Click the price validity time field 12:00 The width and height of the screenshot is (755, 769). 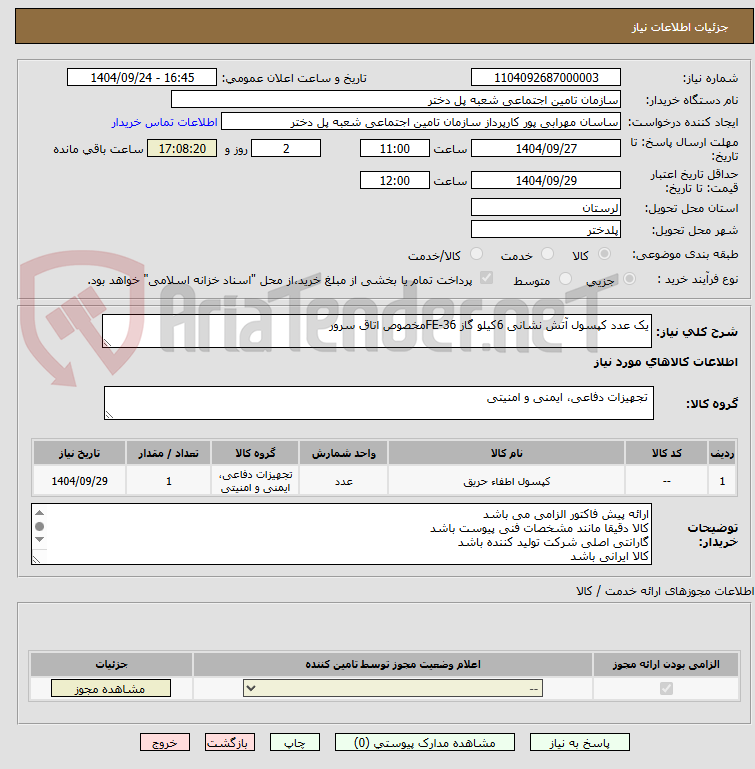click(394, 180)
